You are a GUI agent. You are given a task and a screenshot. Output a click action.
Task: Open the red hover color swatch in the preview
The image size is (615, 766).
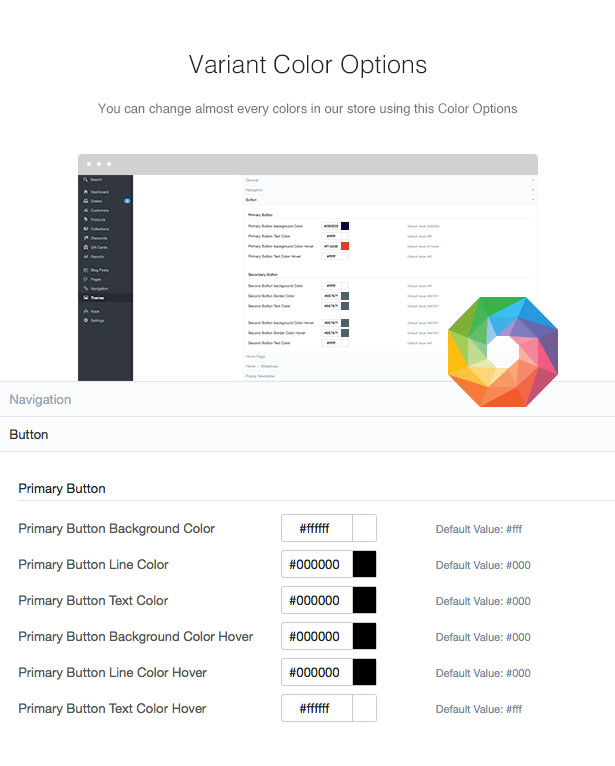(345, 246)
